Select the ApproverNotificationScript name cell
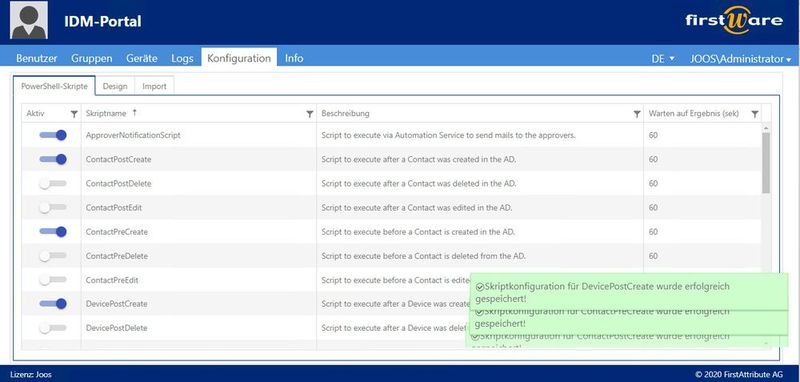800x382 pixels. coord(198,135)
